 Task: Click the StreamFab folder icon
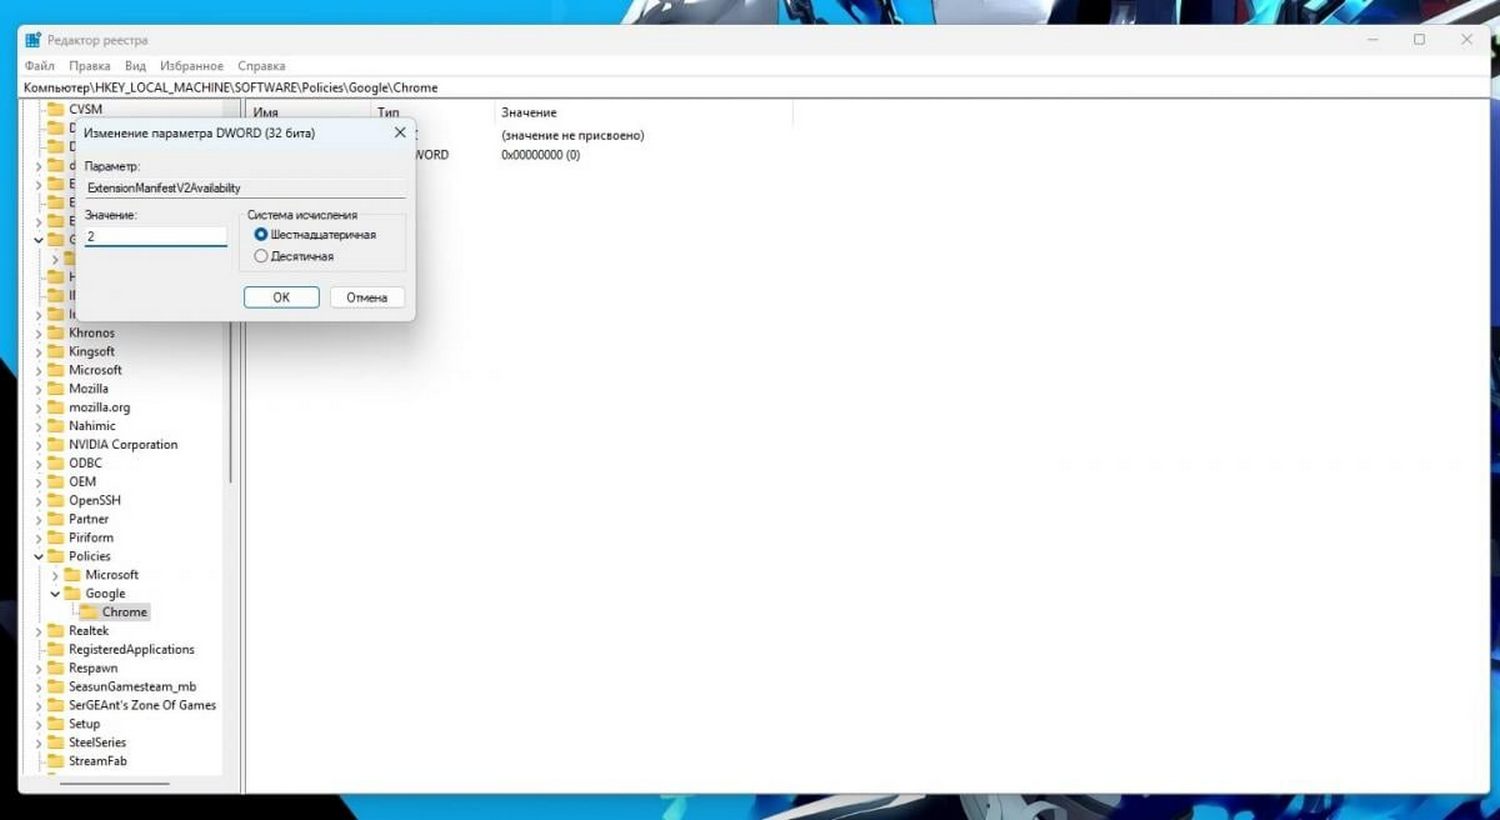click(x=56, y=761)
